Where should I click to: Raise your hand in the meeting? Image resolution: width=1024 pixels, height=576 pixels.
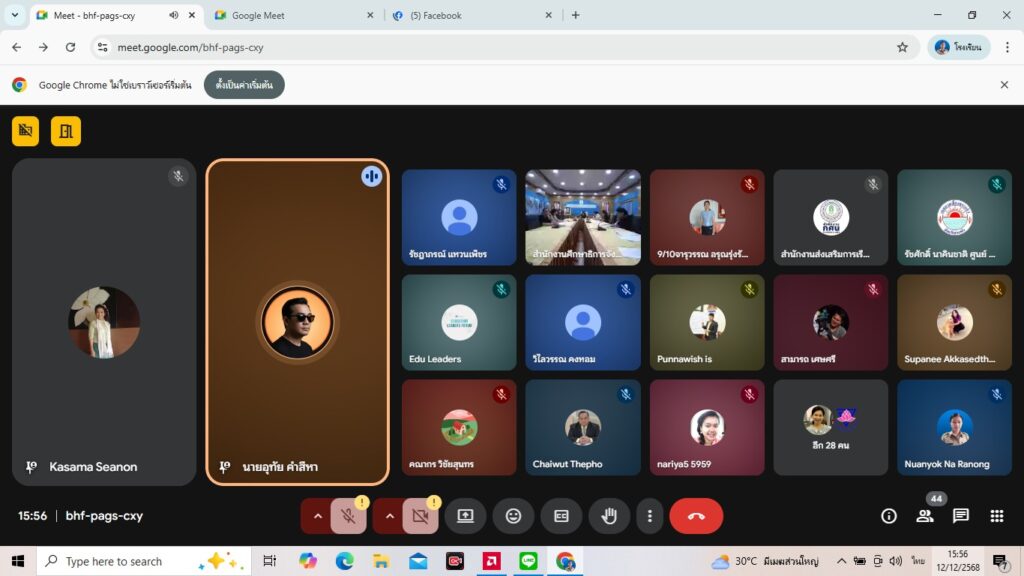point(609,516)
